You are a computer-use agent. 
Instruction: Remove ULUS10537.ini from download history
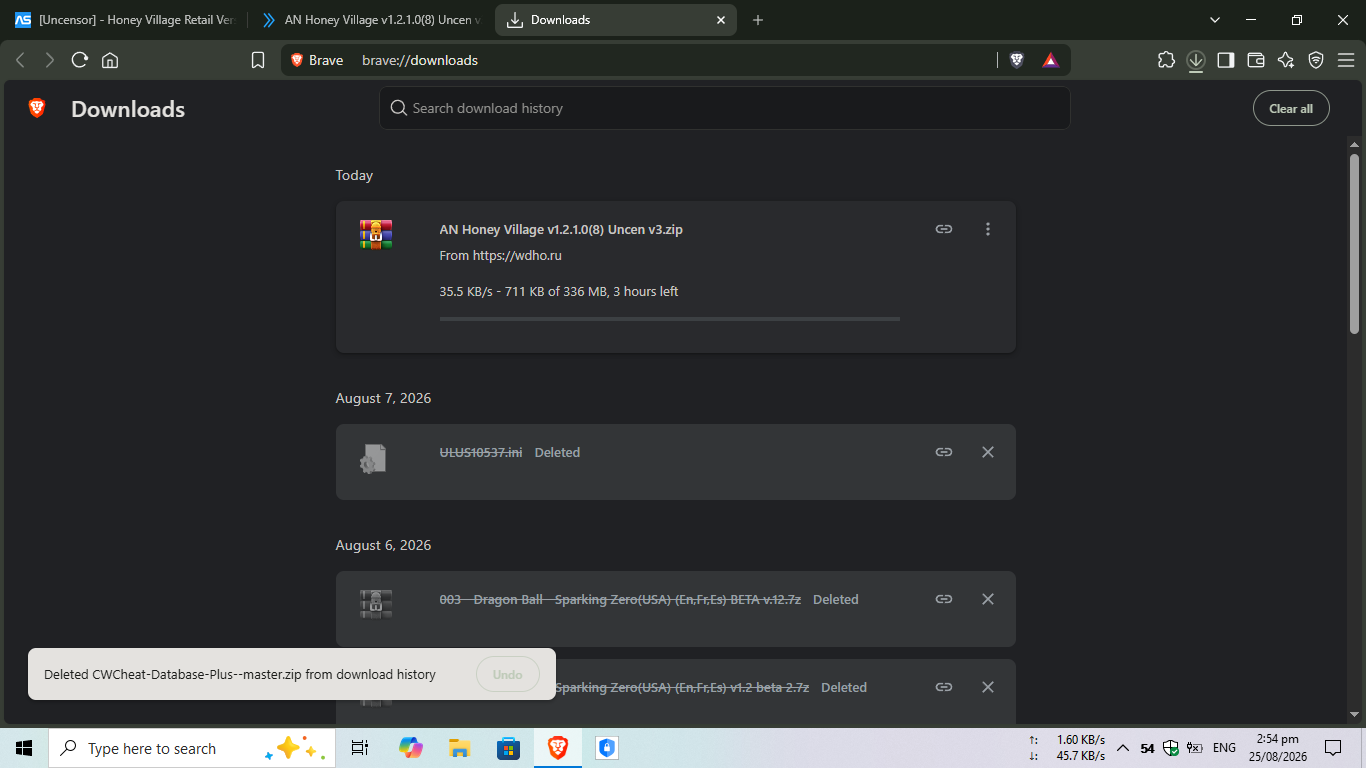tap(988, 452)
